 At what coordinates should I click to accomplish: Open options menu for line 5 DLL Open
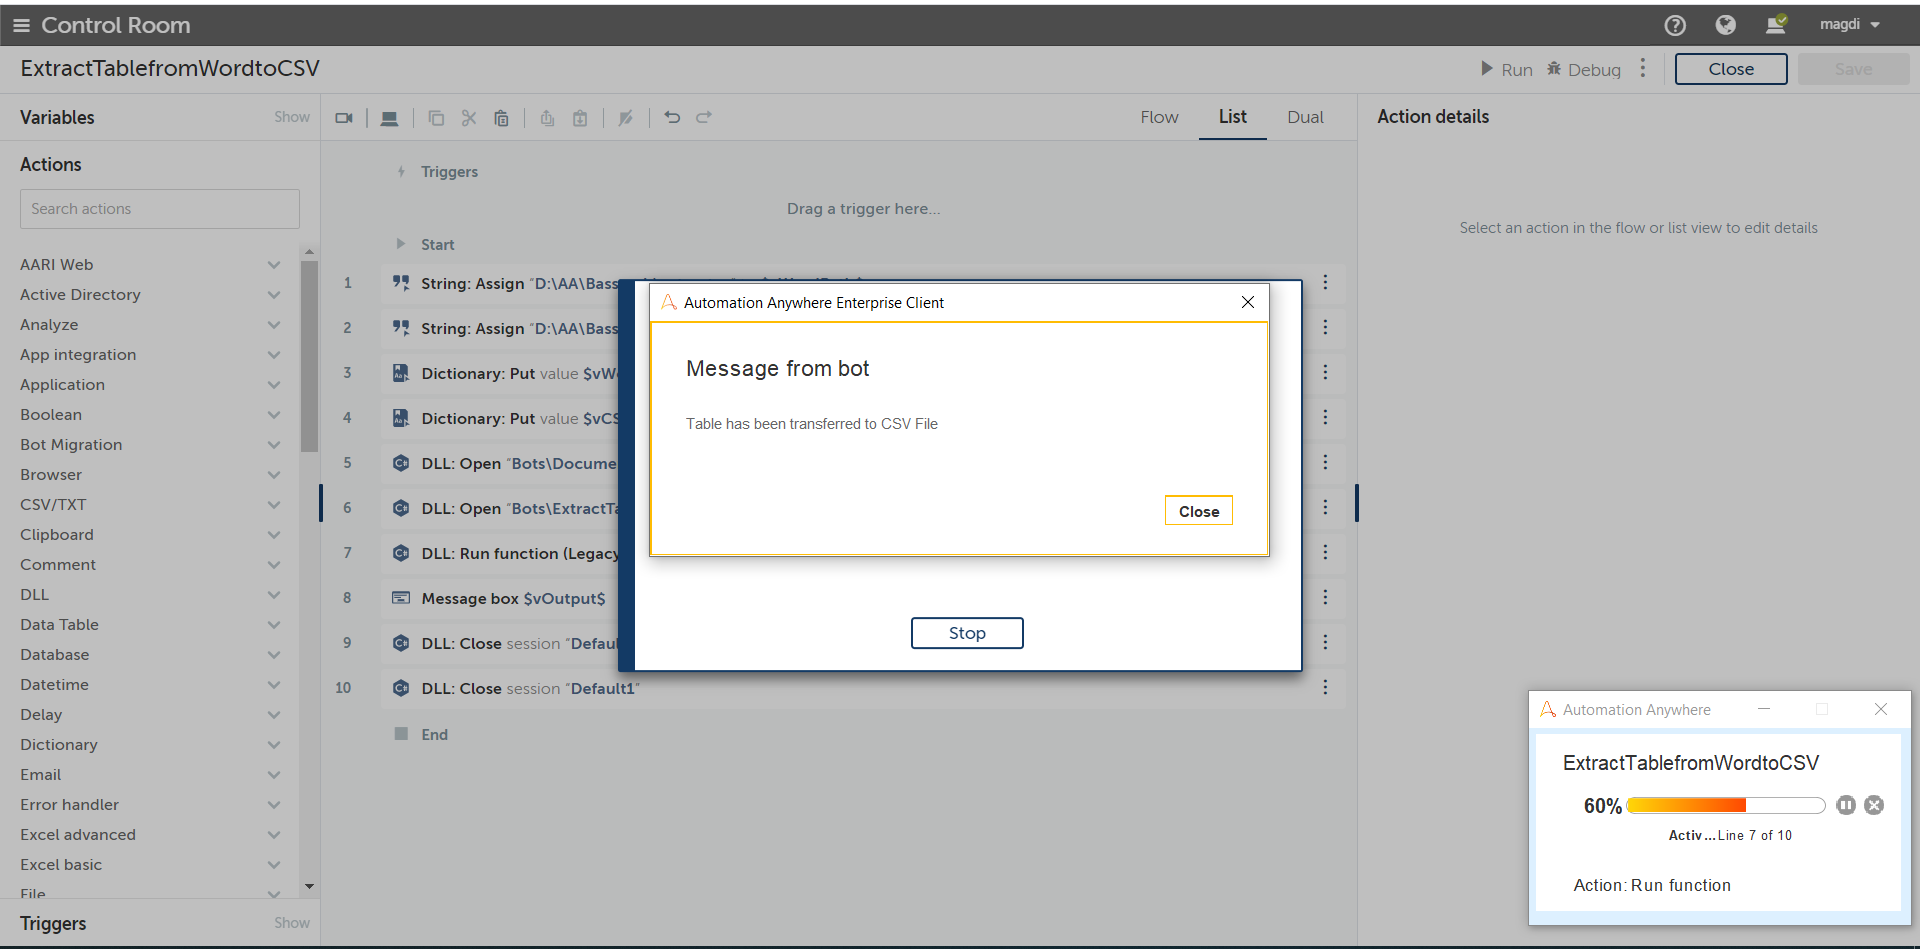[1325, 462]
